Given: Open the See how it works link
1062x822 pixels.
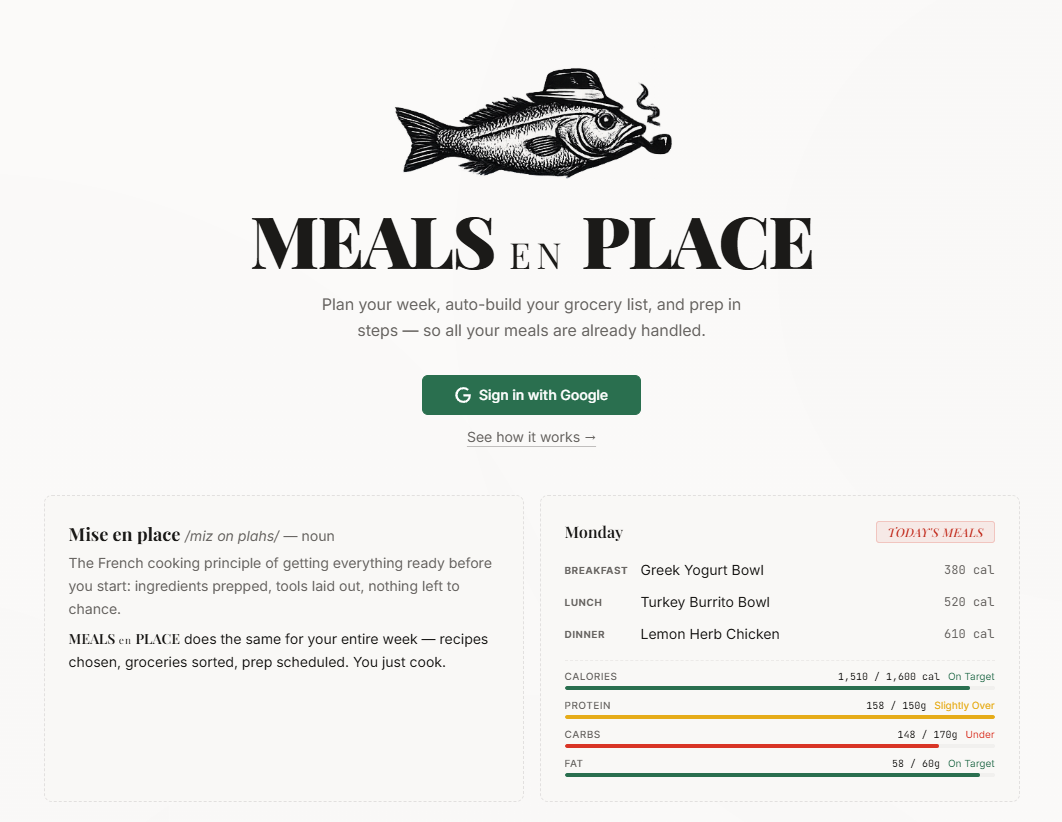Looking at the screenshot, I should pos(531,437).
